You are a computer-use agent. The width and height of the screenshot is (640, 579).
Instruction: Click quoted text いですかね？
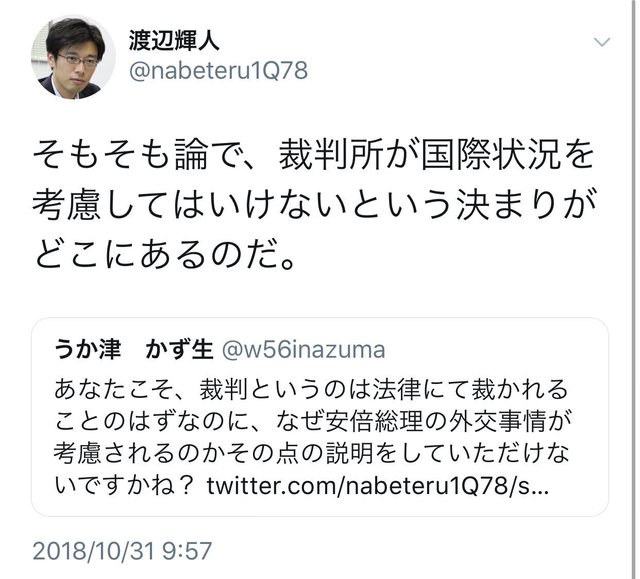(124, 486)
